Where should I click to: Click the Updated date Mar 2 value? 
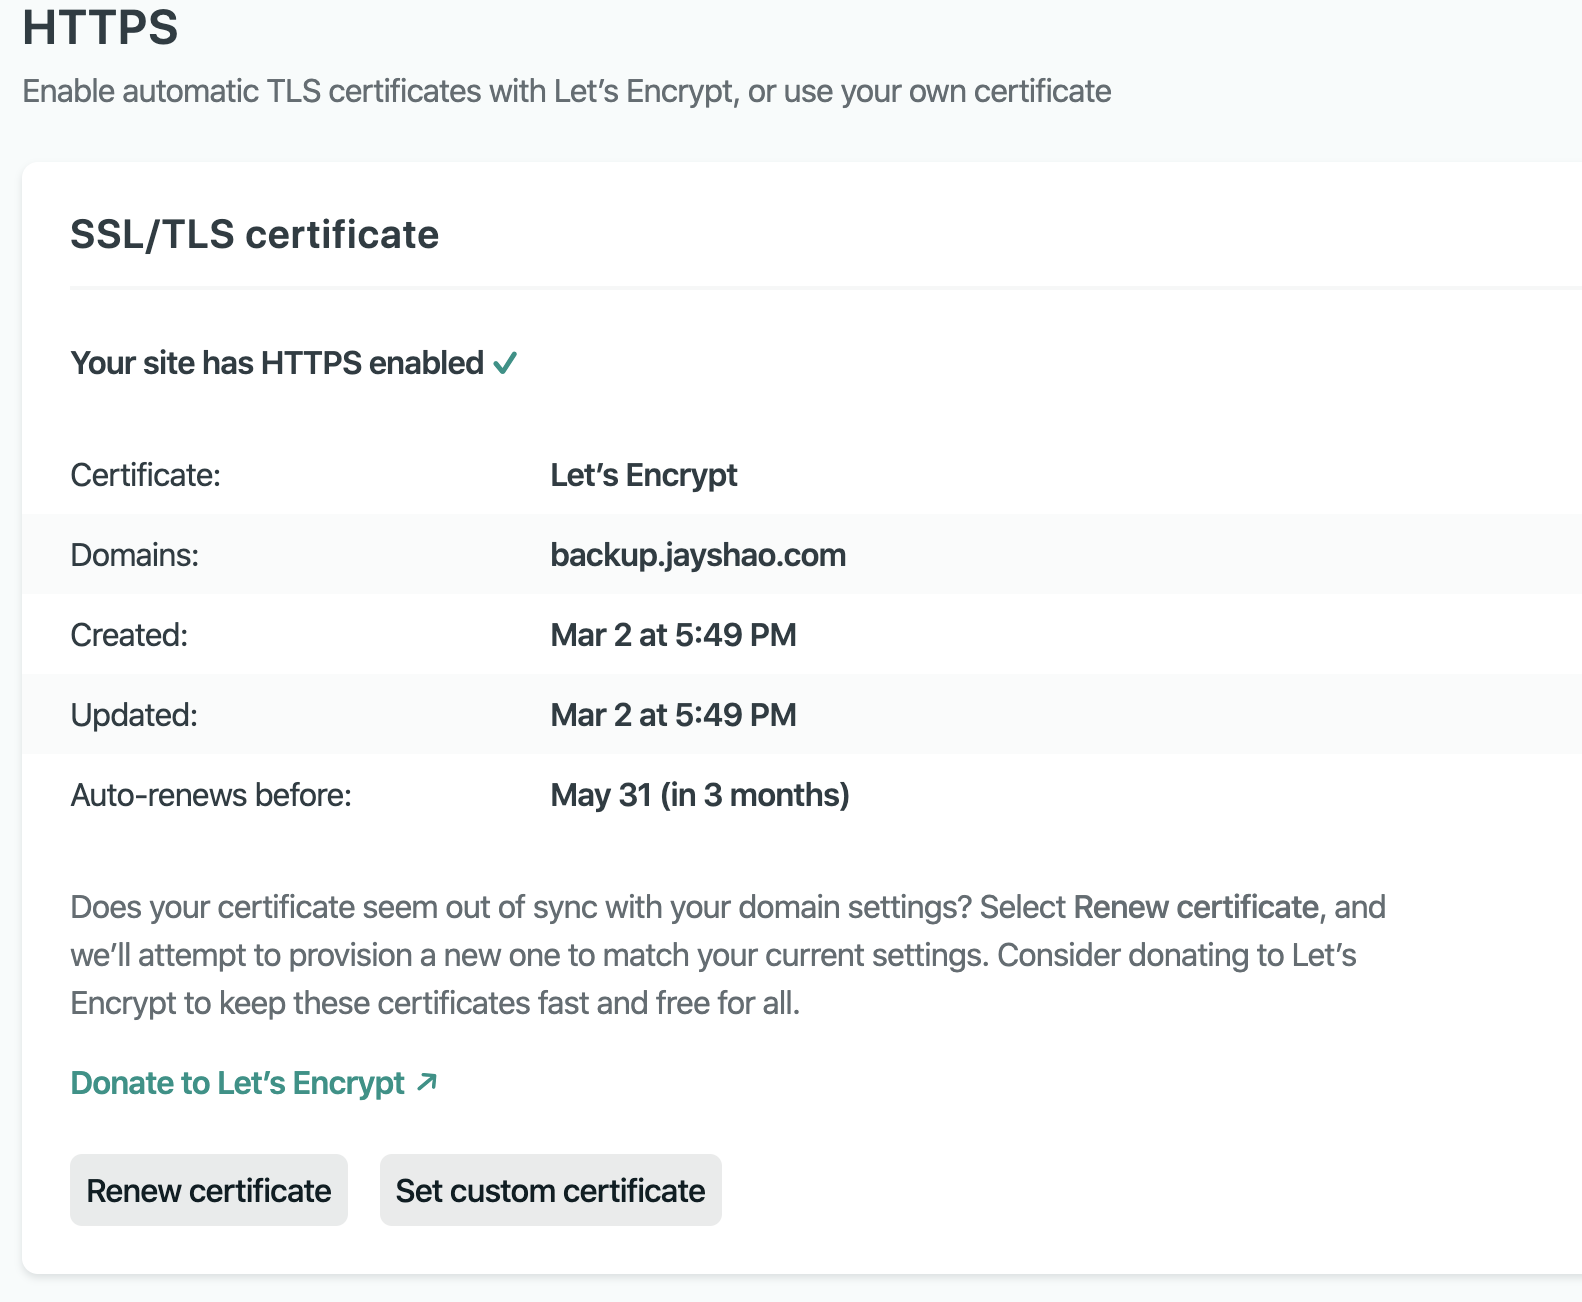click(x=673, y=715)
